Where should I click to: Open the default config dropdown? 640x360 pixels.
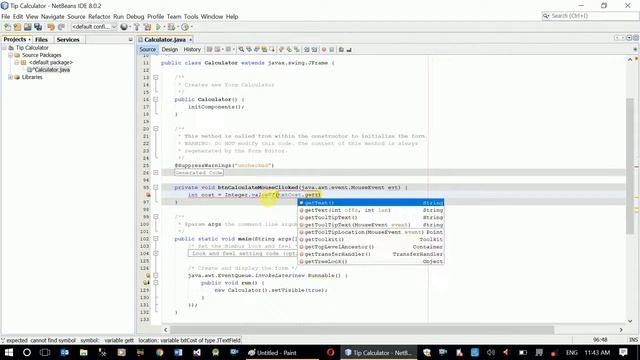[x=94, y=27]
